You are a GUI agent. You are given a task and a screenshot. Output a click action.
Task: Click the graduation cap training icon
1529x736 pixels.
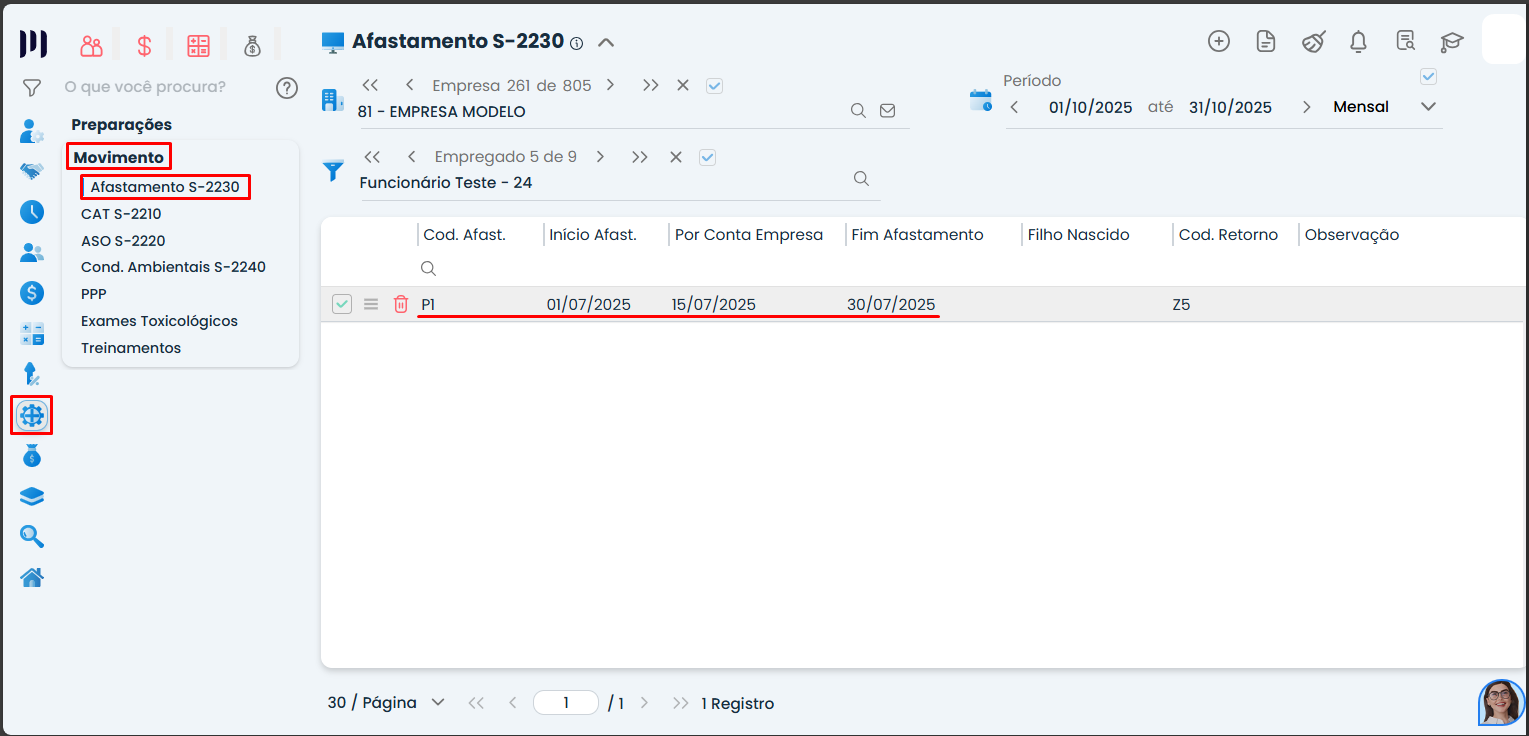pos(1451,41)
